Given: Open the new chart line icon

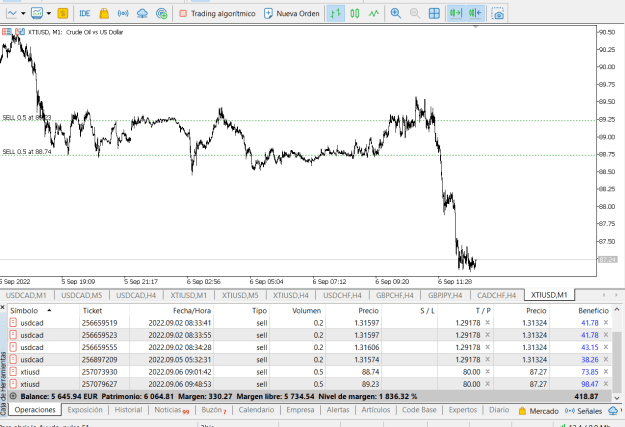Looking at the screenshot, I should point(12,14).
